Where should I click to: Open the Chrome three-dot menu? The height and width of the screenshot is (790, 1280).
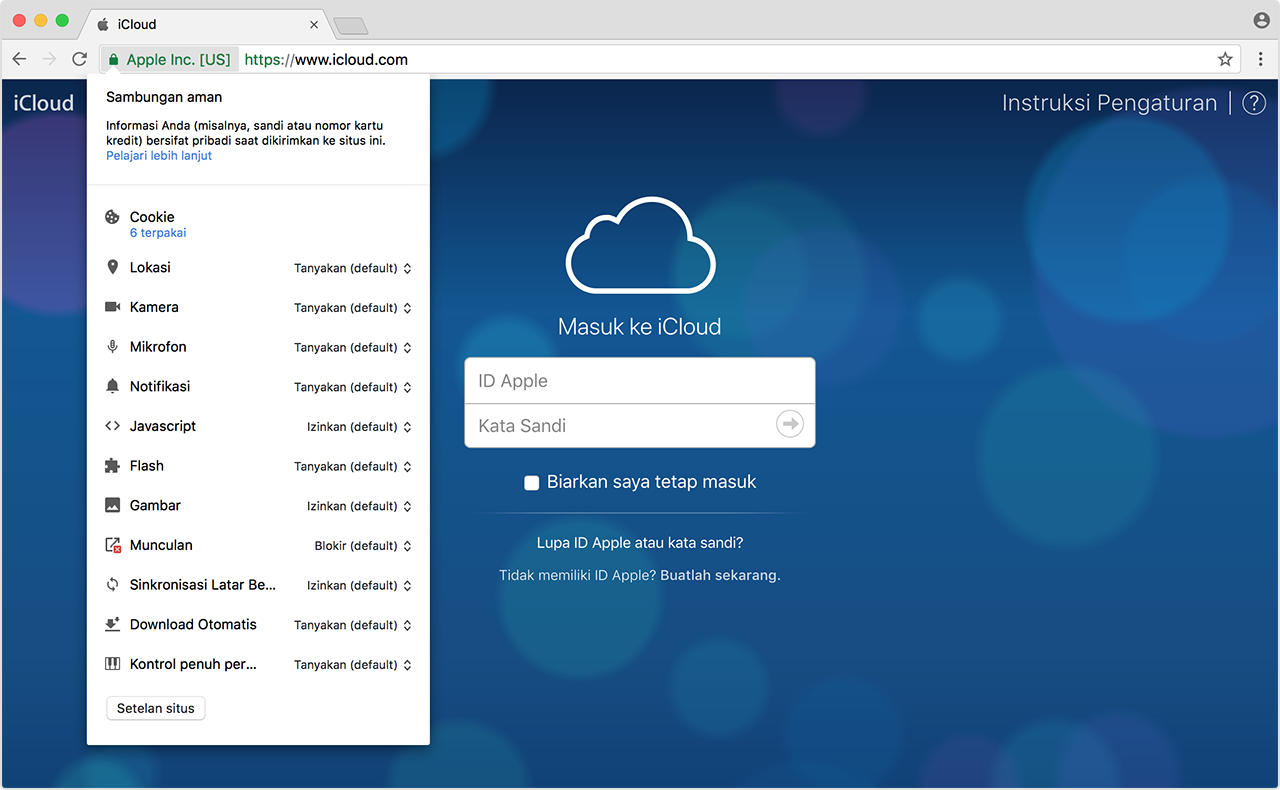point(1260,59)
